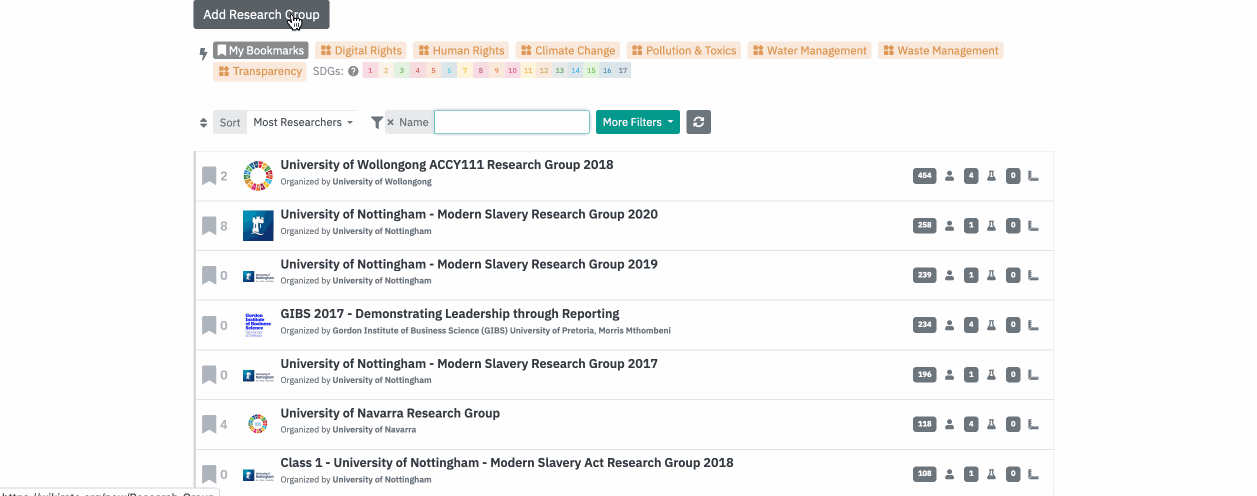The image size is (1257, 496).
Task: Open Nottingham Modern Slavery Research Group 2020
Action: coord(469,214)
